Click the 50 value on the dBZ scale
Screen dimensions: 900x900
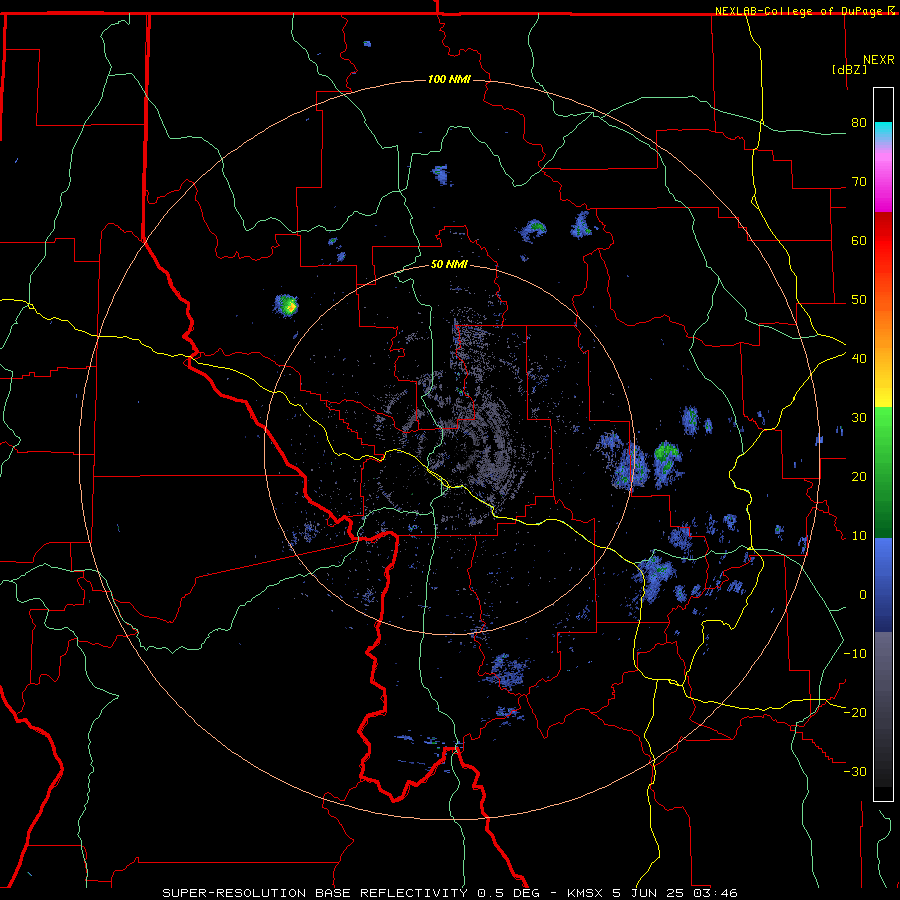pyautogui.click(x=859, y=300)
